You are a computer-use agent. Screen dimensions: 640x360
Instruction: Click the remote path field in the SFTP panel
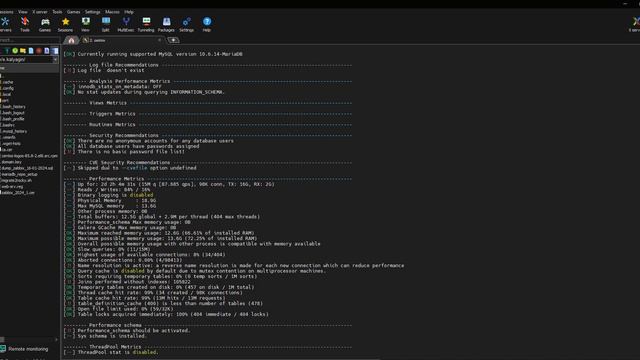pos(26,60)
